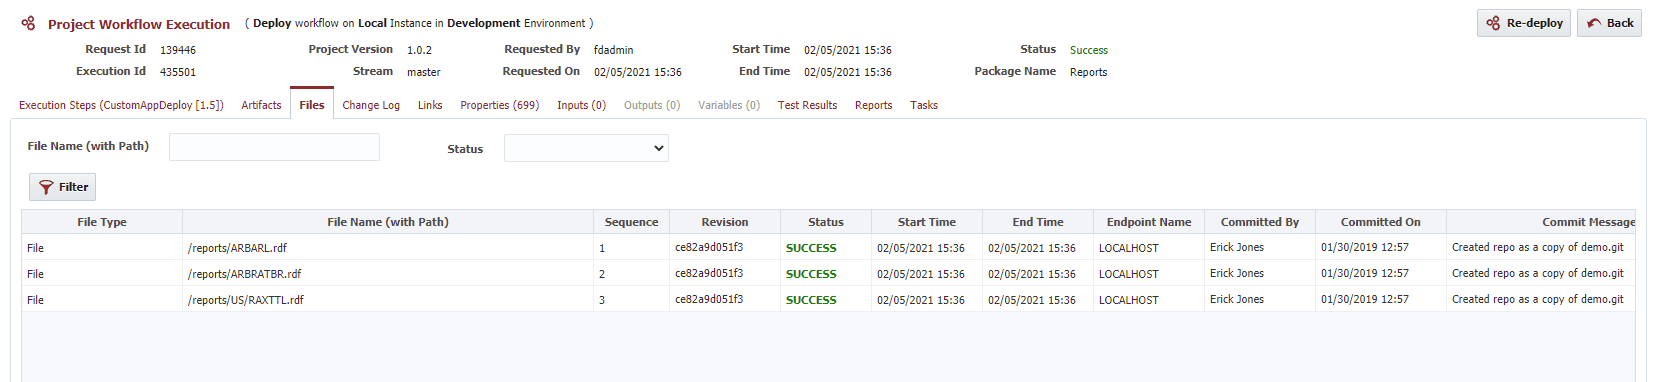The image size is (1655, 382).
Task: Open the Inputs (0) tab
Action: [581, 105]
